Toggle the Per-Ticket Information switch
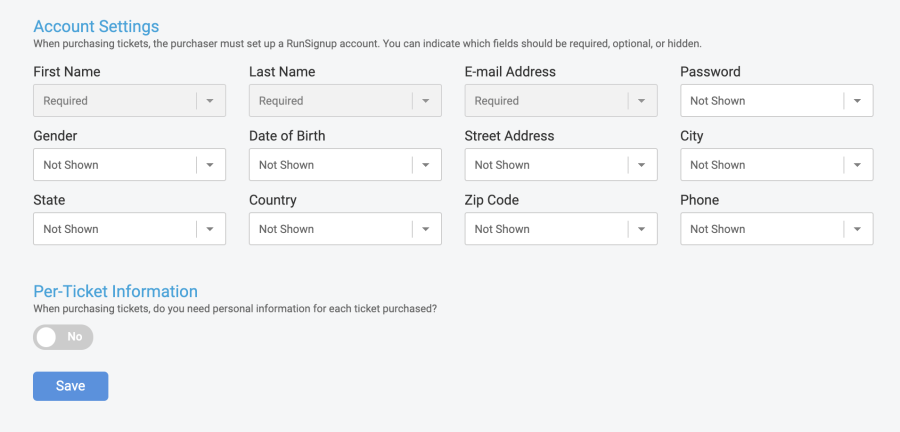Screen dimensions: 900x432 pos(63,337)
